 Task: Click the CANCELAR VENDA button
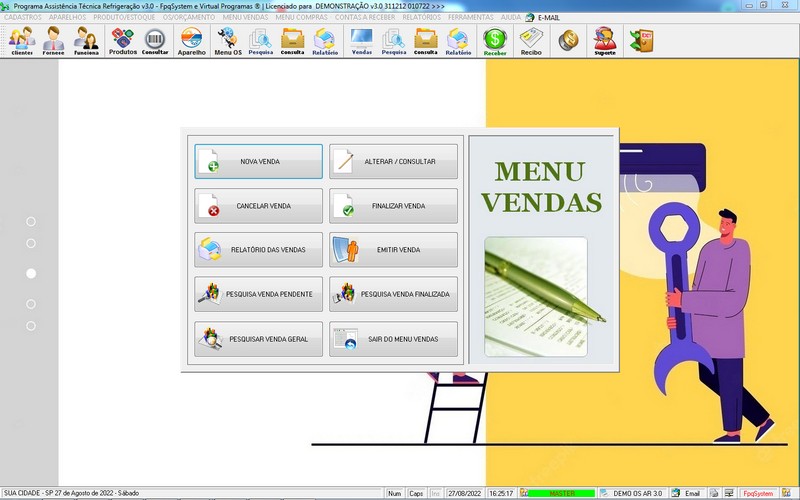[x=258, y=206]
